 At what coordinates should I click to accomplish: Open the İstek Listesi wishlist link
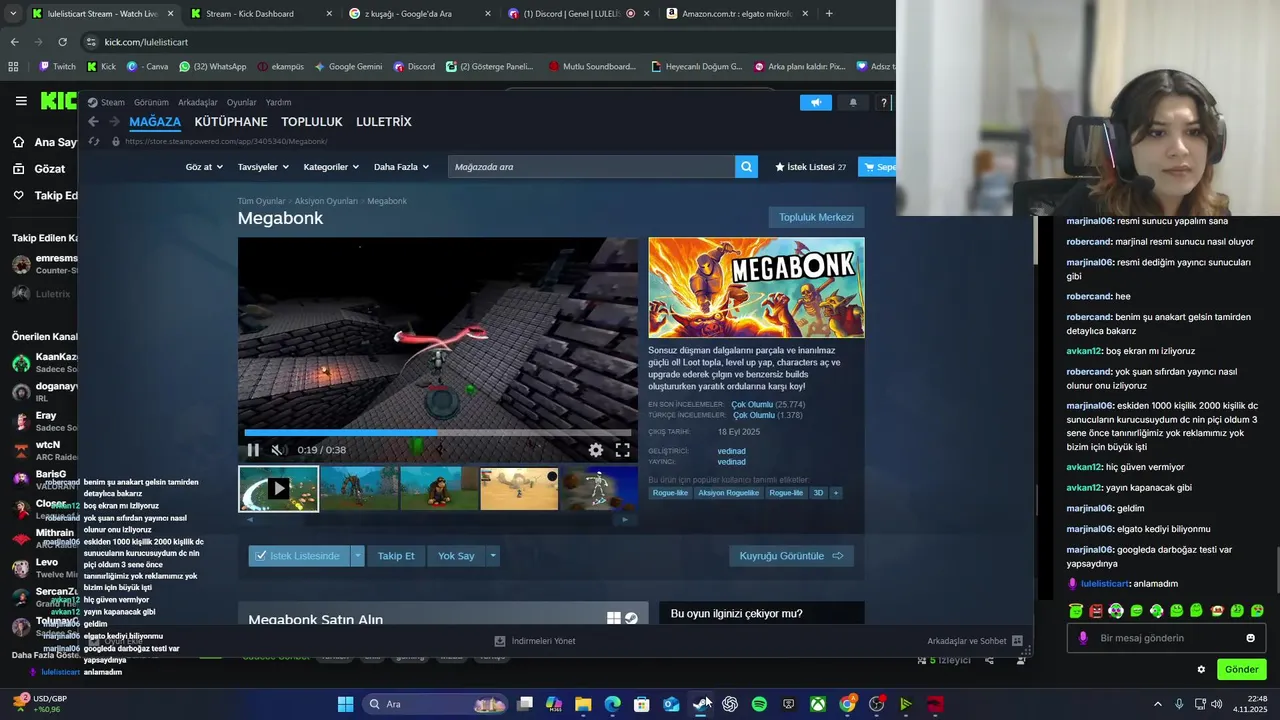811,167
